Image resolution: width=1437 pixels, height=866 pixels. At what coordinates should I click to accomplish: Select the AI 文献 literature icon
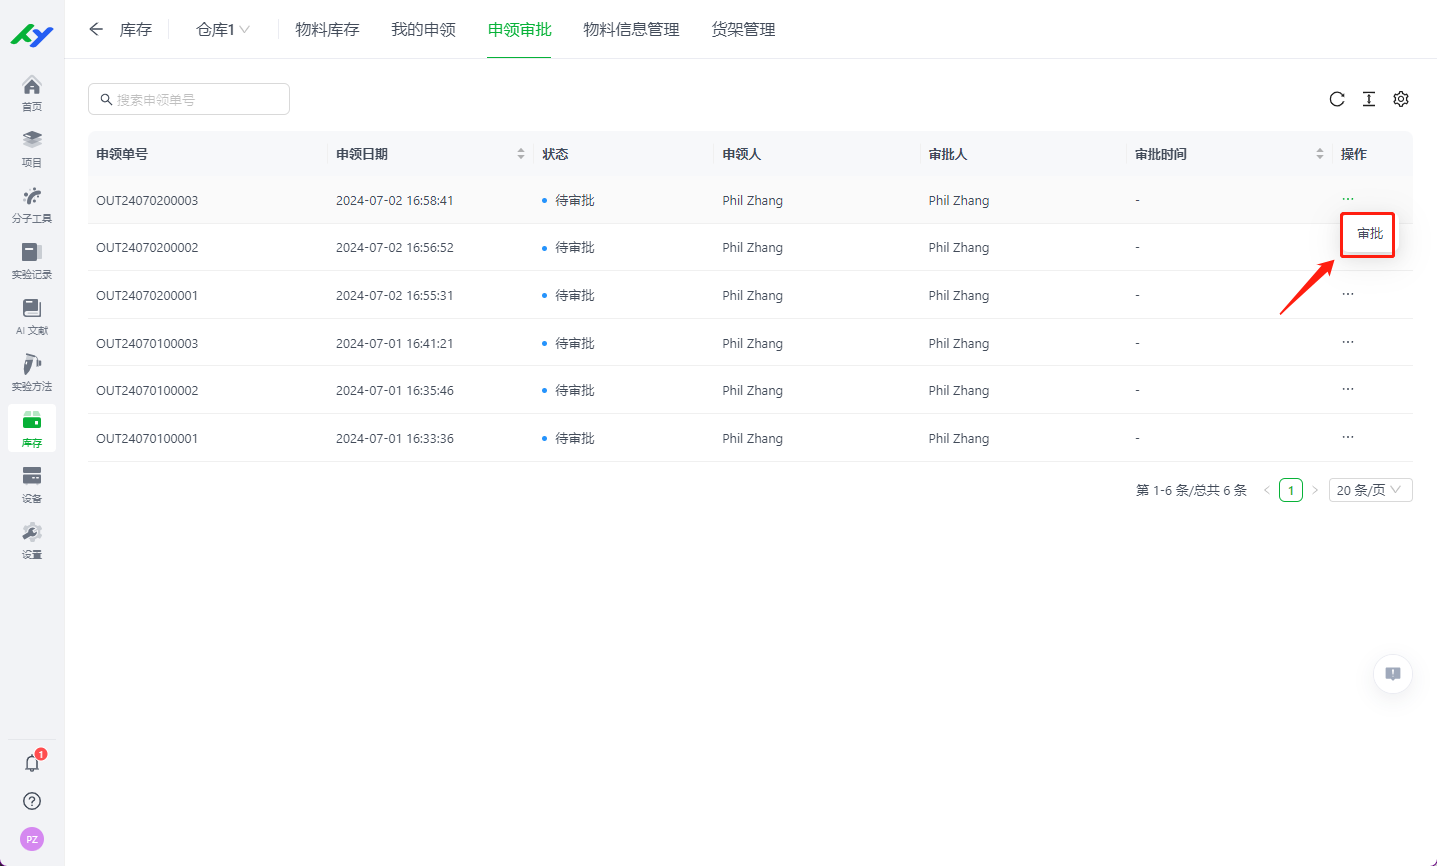(31, 311)
